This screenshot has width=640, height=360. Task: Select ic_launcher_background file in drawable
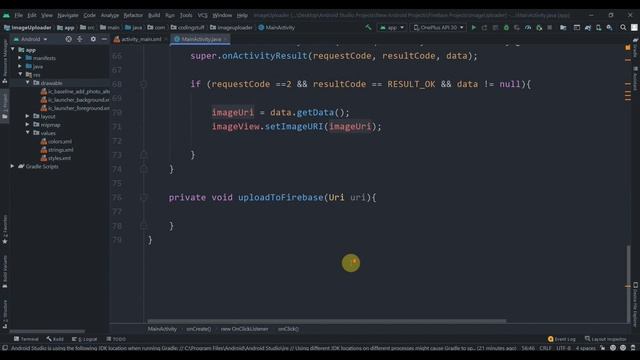[x=75, y=100]
